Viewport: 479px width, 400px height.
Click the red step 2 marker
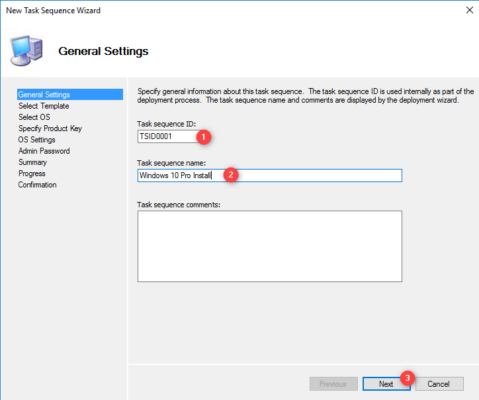pos(231,175)
